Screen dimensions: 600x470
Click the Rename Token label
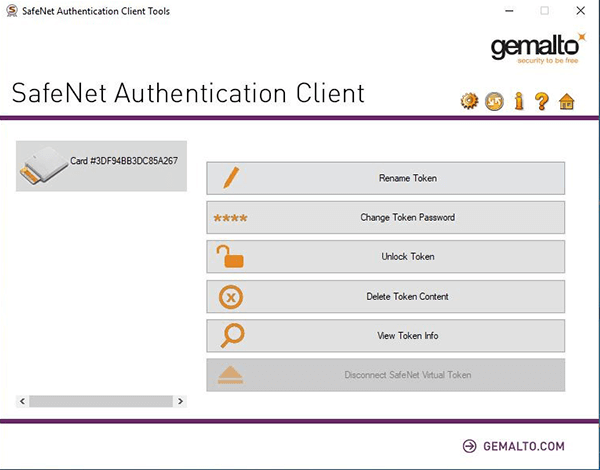pyautogui.click(x=408, y=178)
